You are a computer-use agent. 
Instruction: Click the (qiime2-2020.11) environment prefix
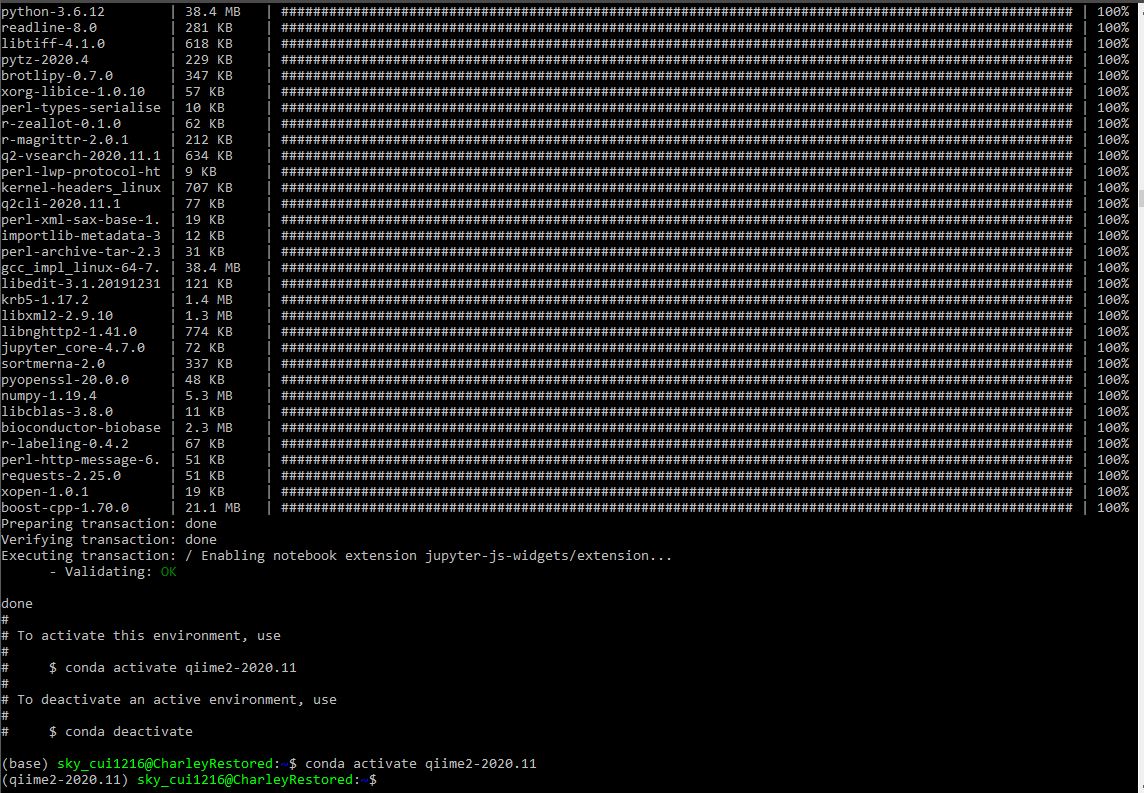[64, 780]
